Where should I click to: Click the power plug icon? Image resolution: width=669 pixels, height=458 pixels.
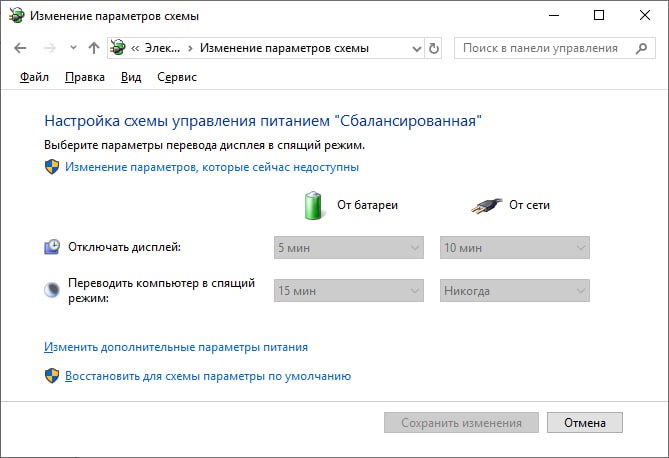click(485, 205)
